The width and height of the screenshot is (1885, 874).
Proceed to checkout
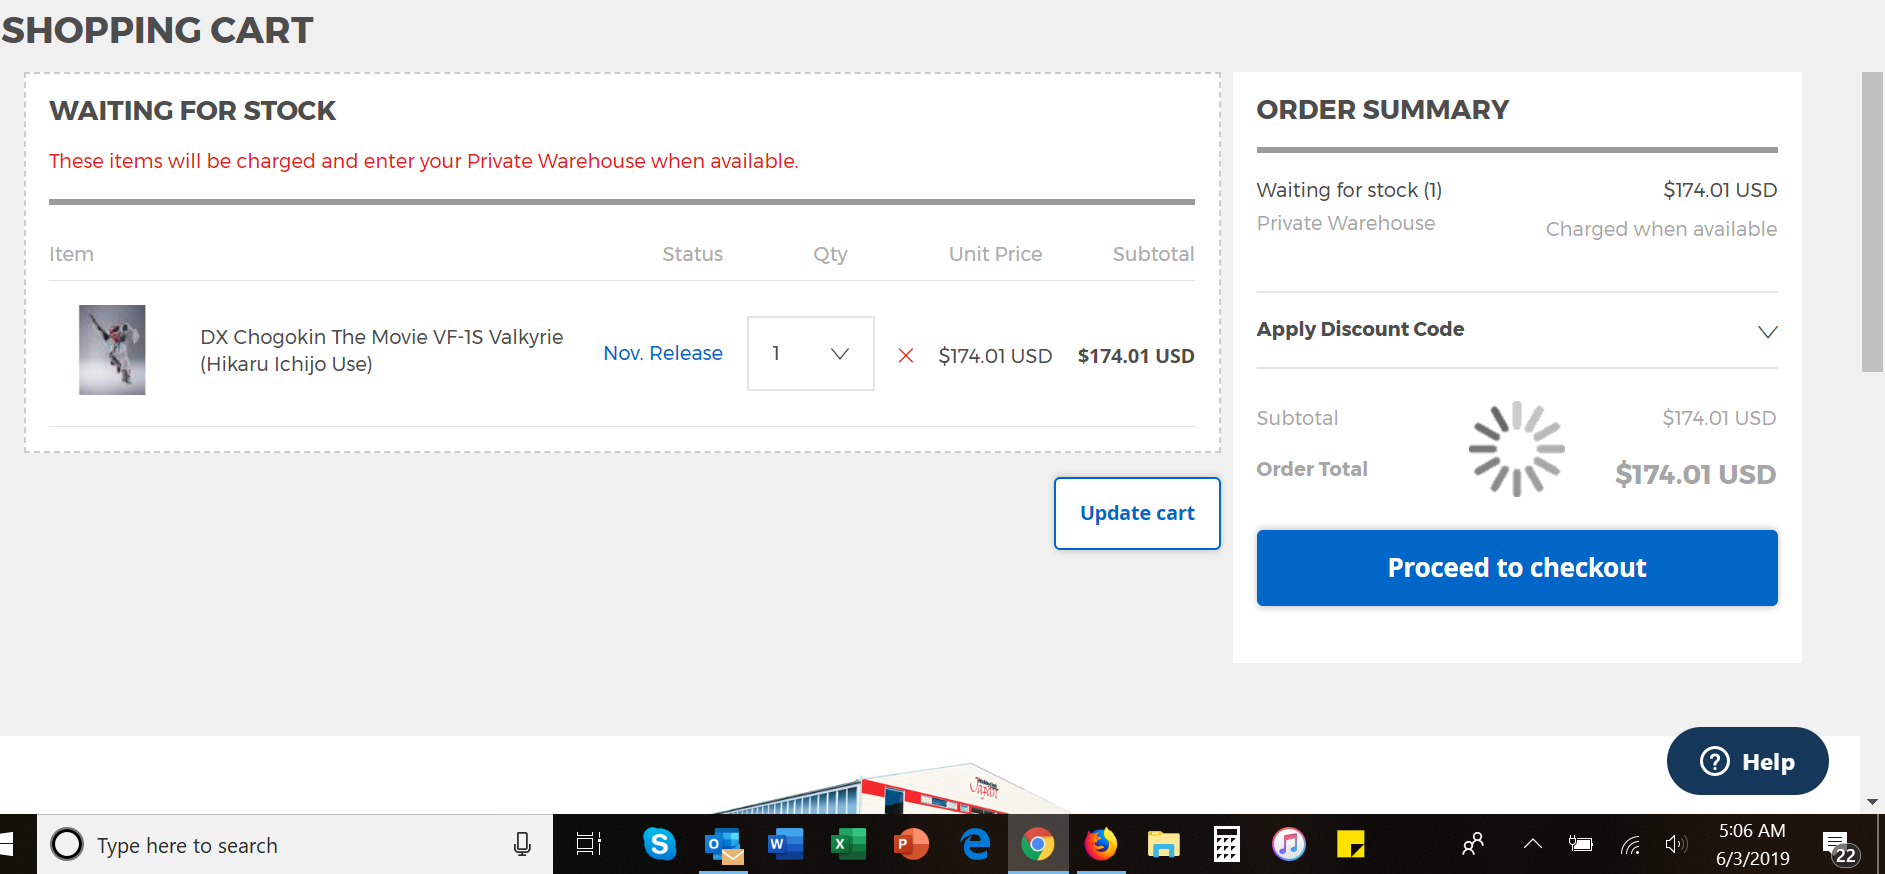1516,568
